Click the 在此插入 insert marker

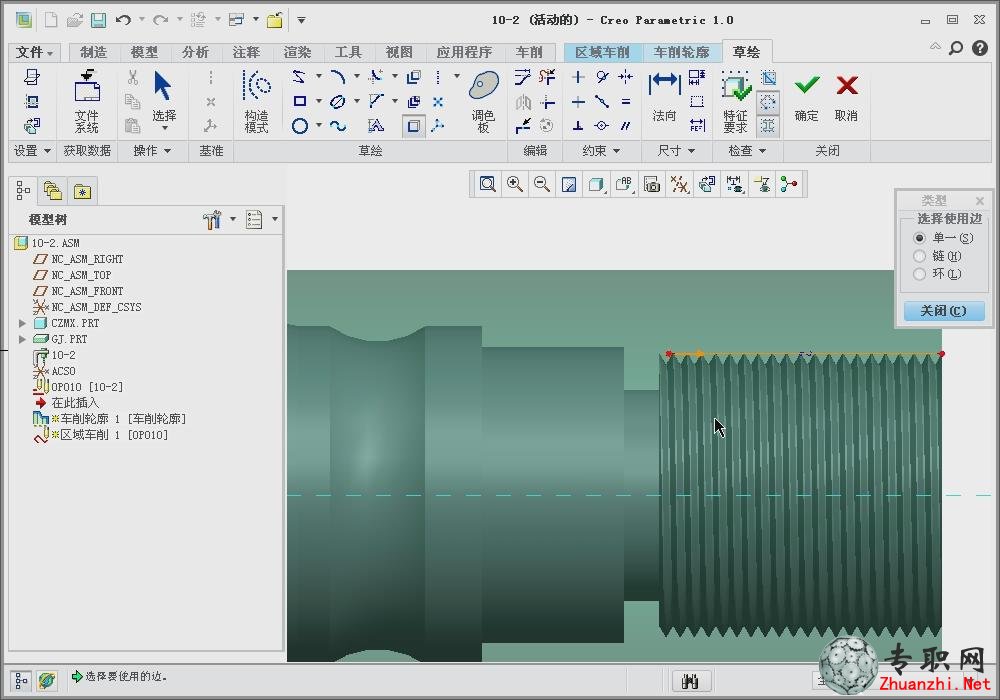(67, 403)
